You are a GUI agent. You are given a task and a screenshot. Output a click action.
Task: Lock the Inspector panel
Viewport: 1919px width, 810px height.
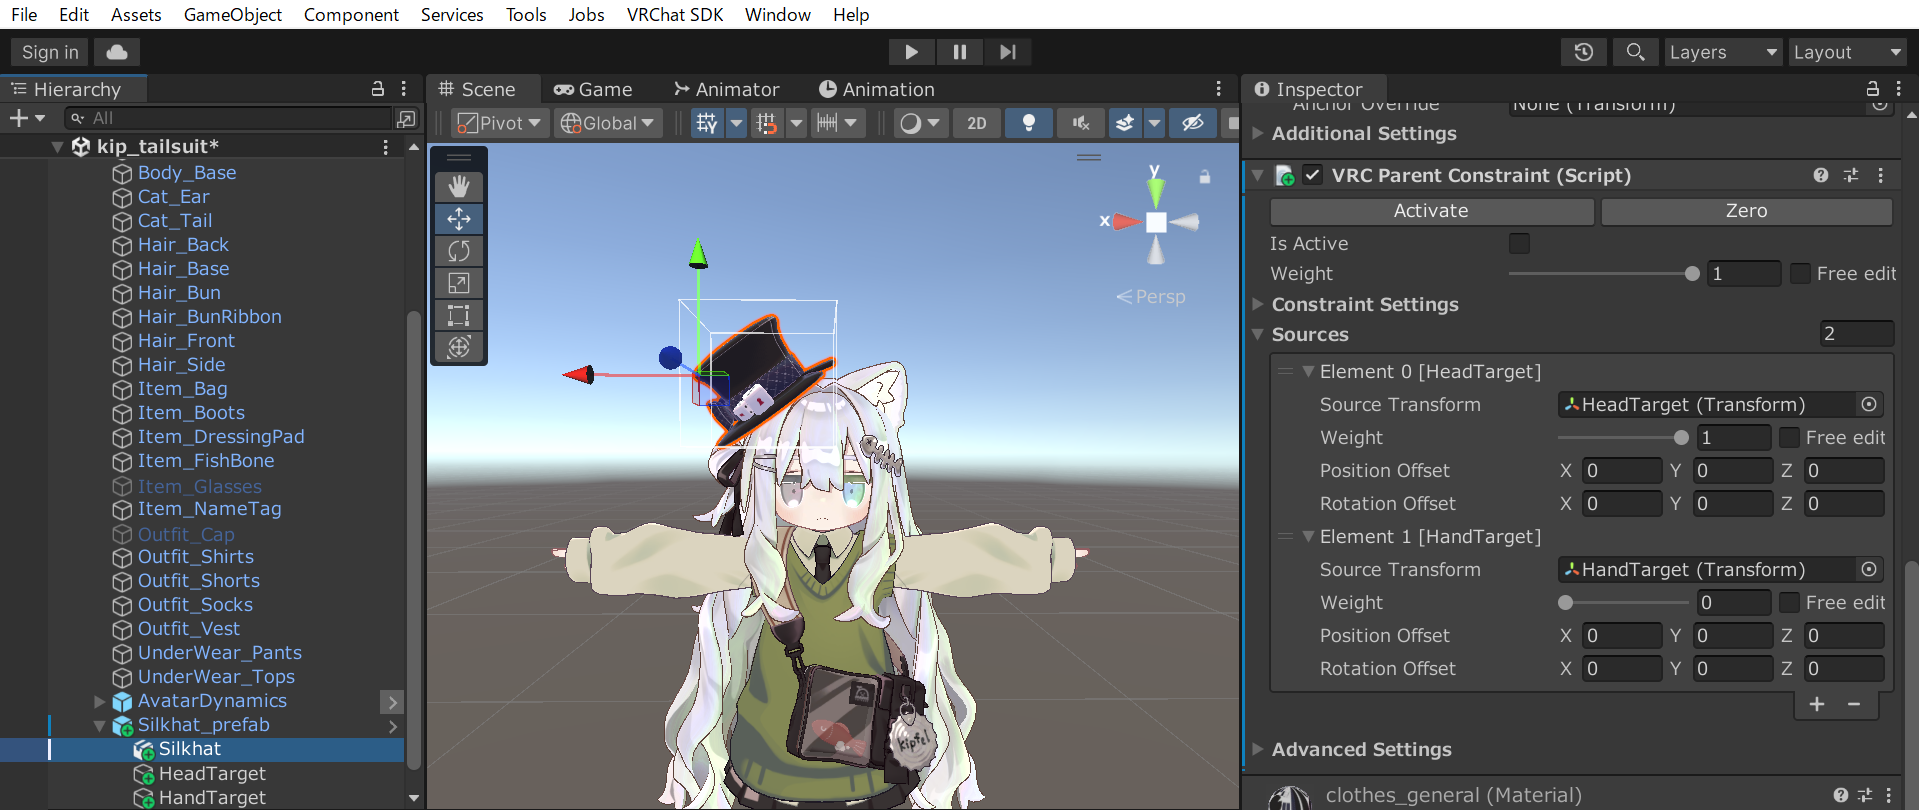coord(1873,89)
